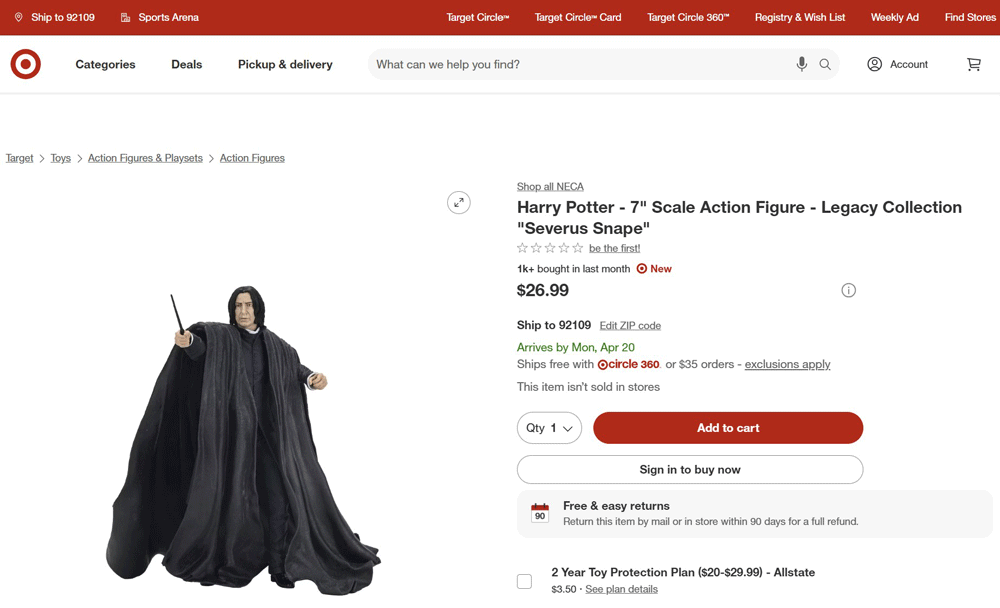The width and height of the screenshot is (1000, 608).
Task: Expand the Categories menu
Action: click(x=105, y=64)
